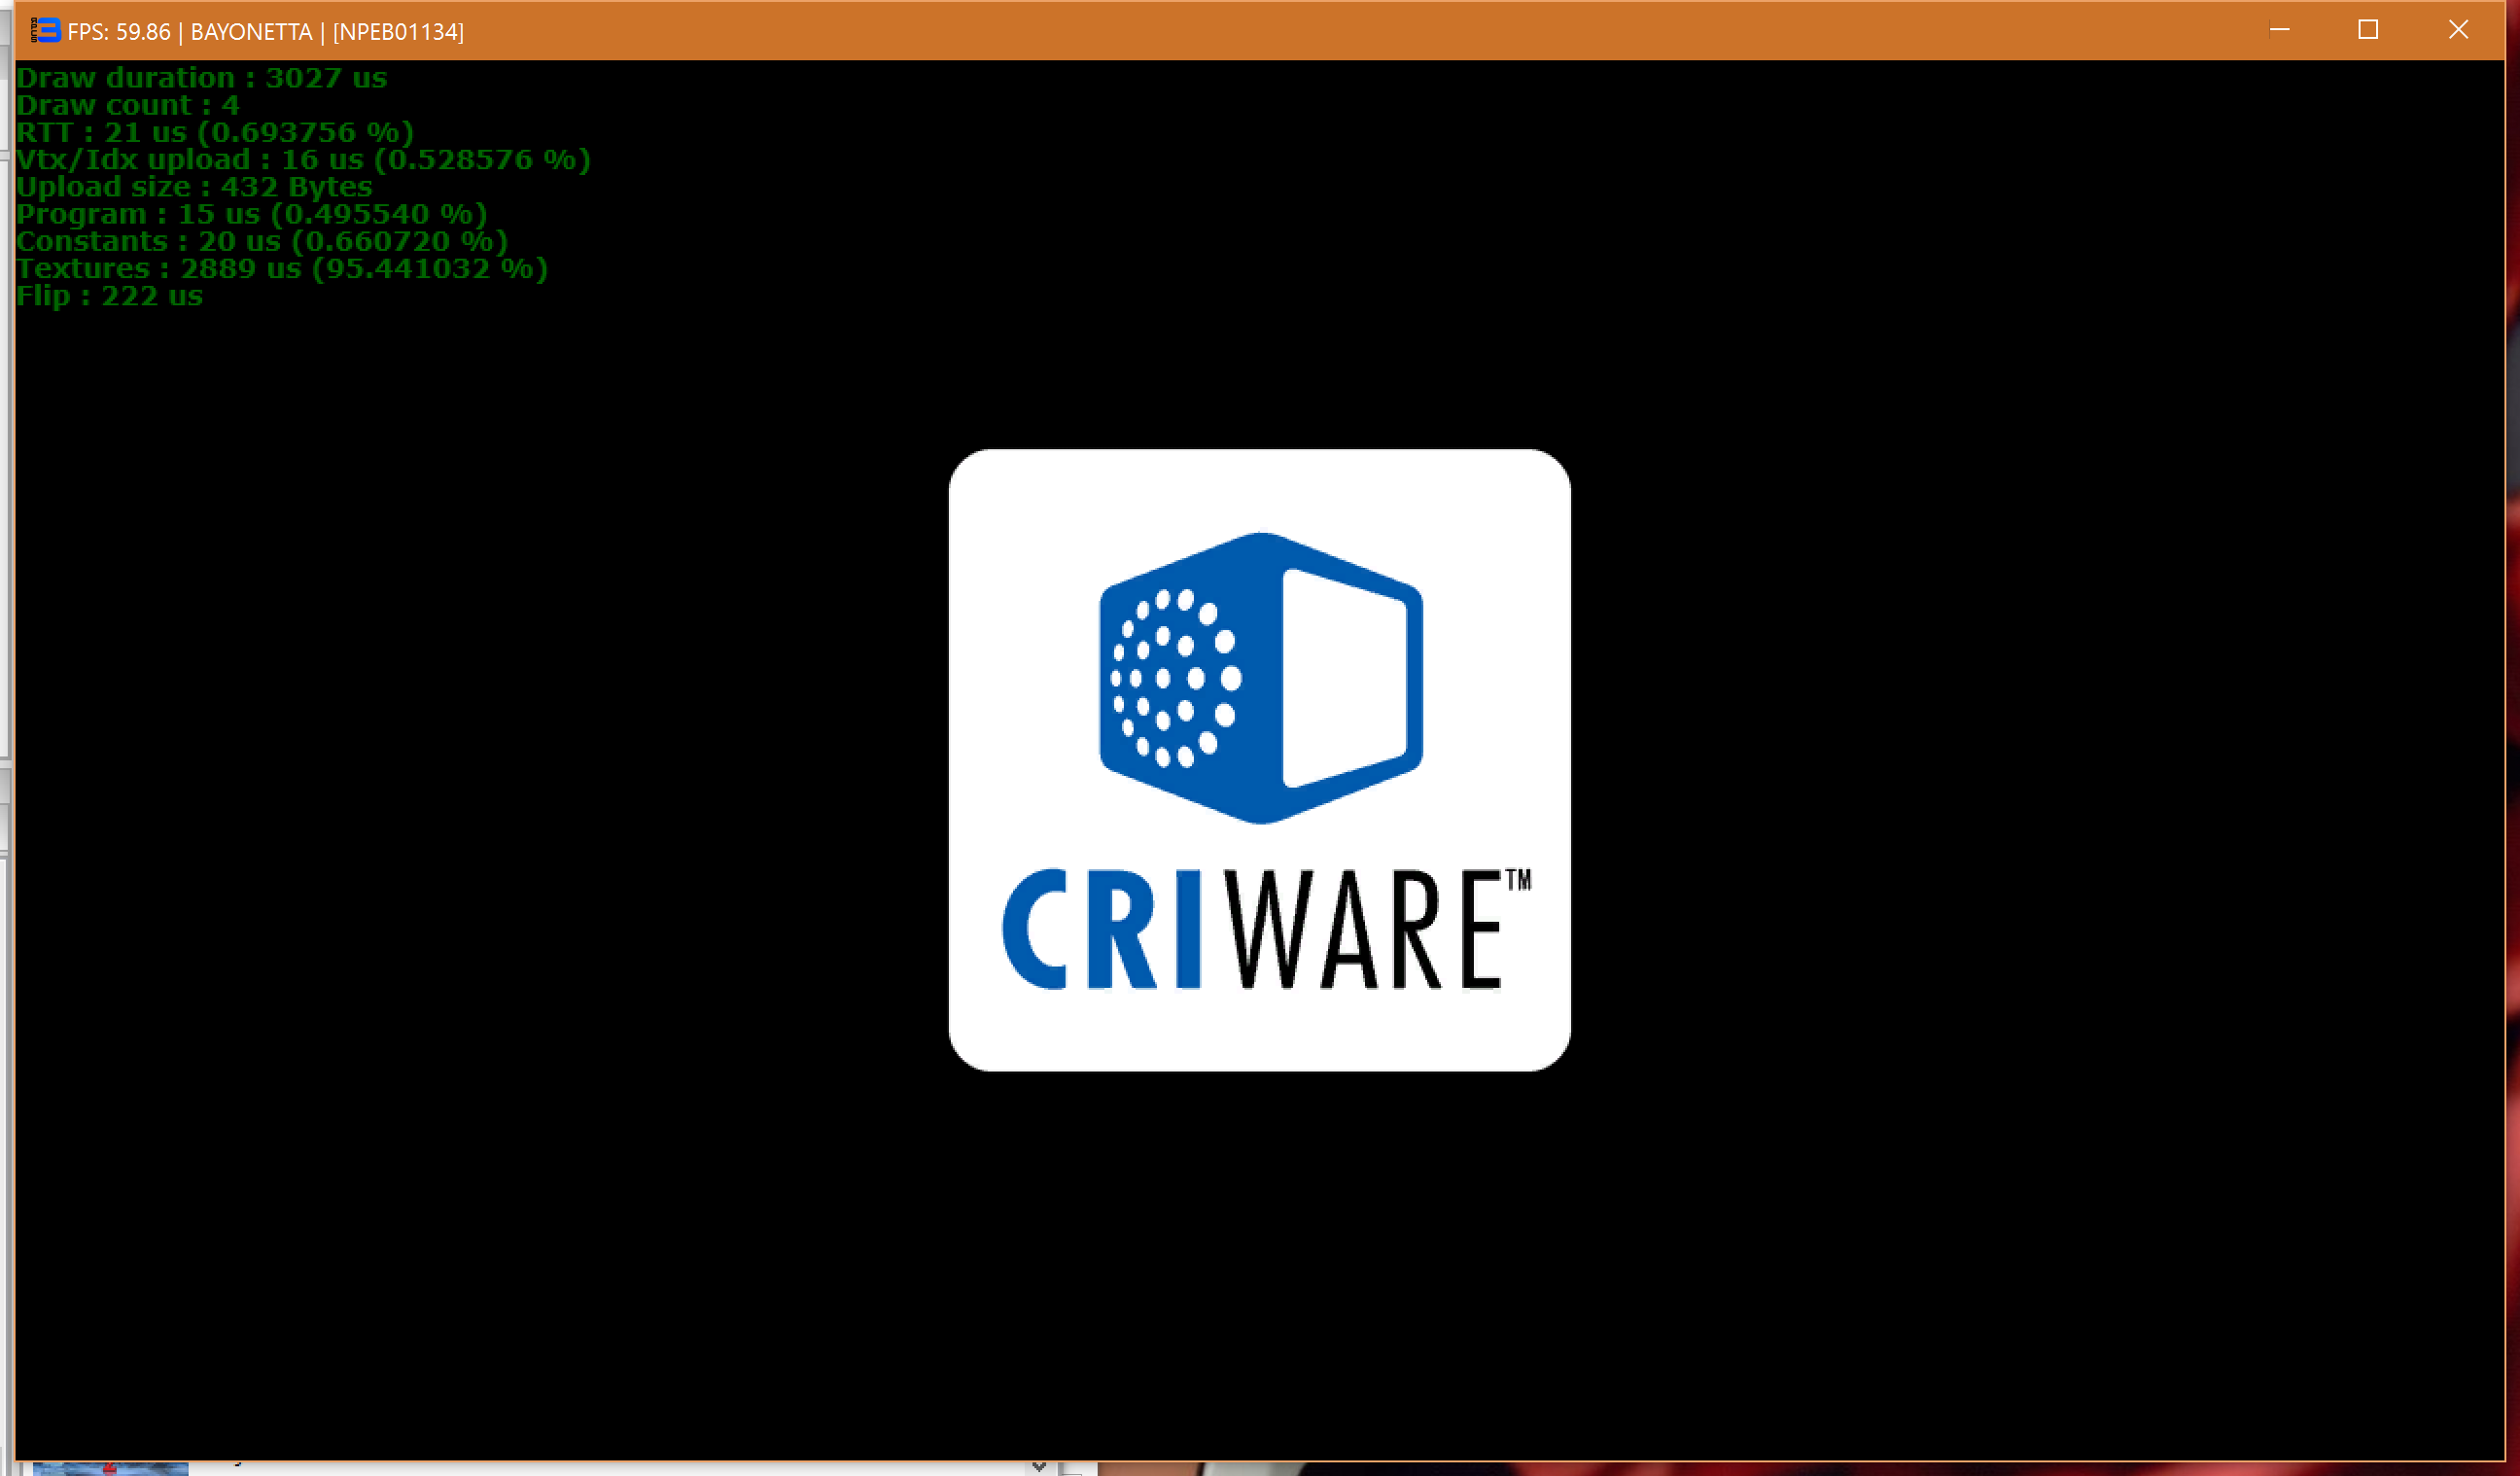
Task: Click the TM trademark symbol
Action: pyautogui.click(x=1518, y=880)
